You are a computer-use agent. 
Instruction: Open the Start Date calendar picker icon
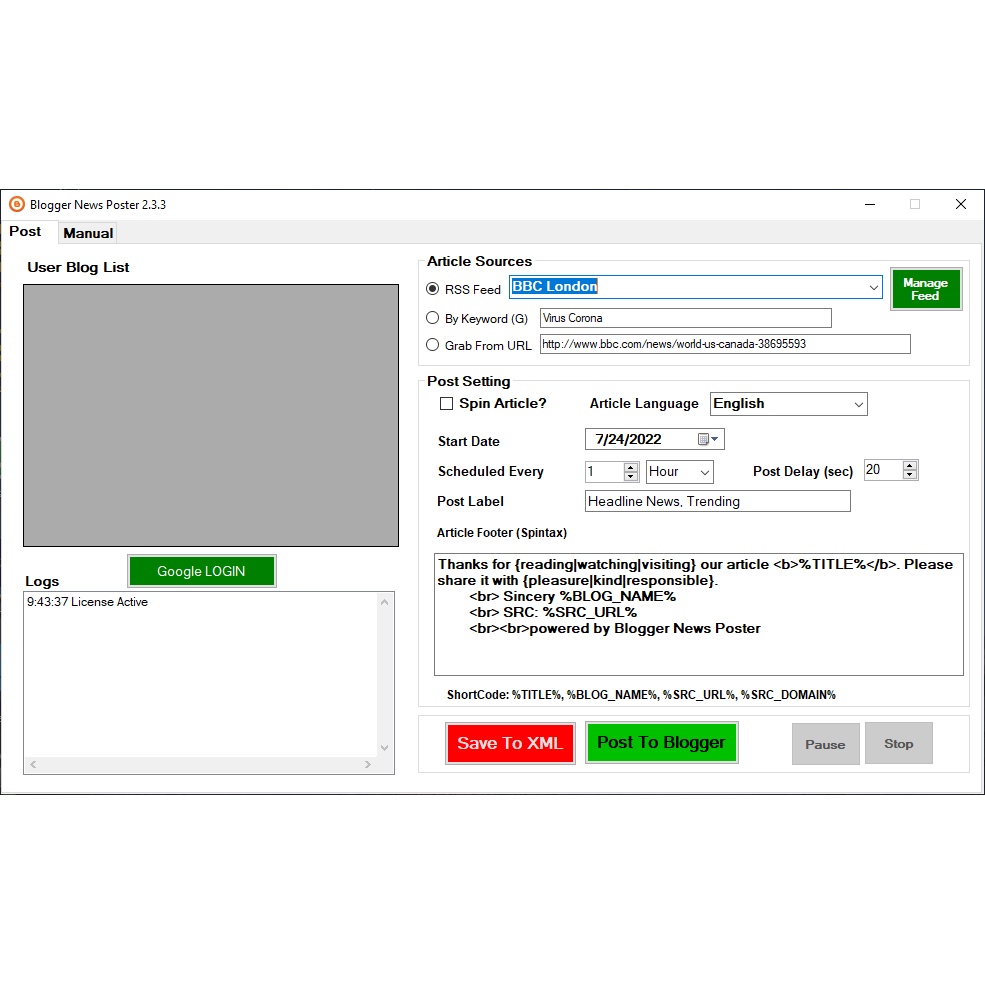707,439
